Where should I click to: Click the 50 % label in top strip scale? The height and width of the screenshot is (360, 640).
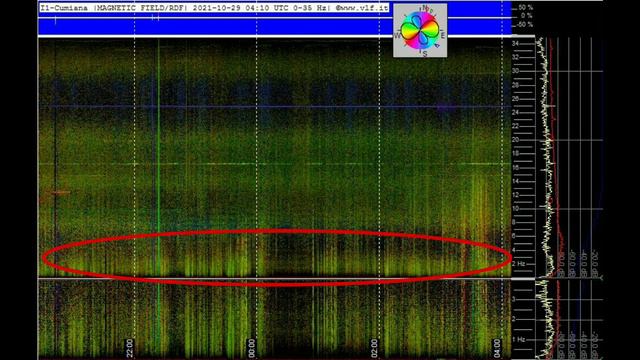526,8
